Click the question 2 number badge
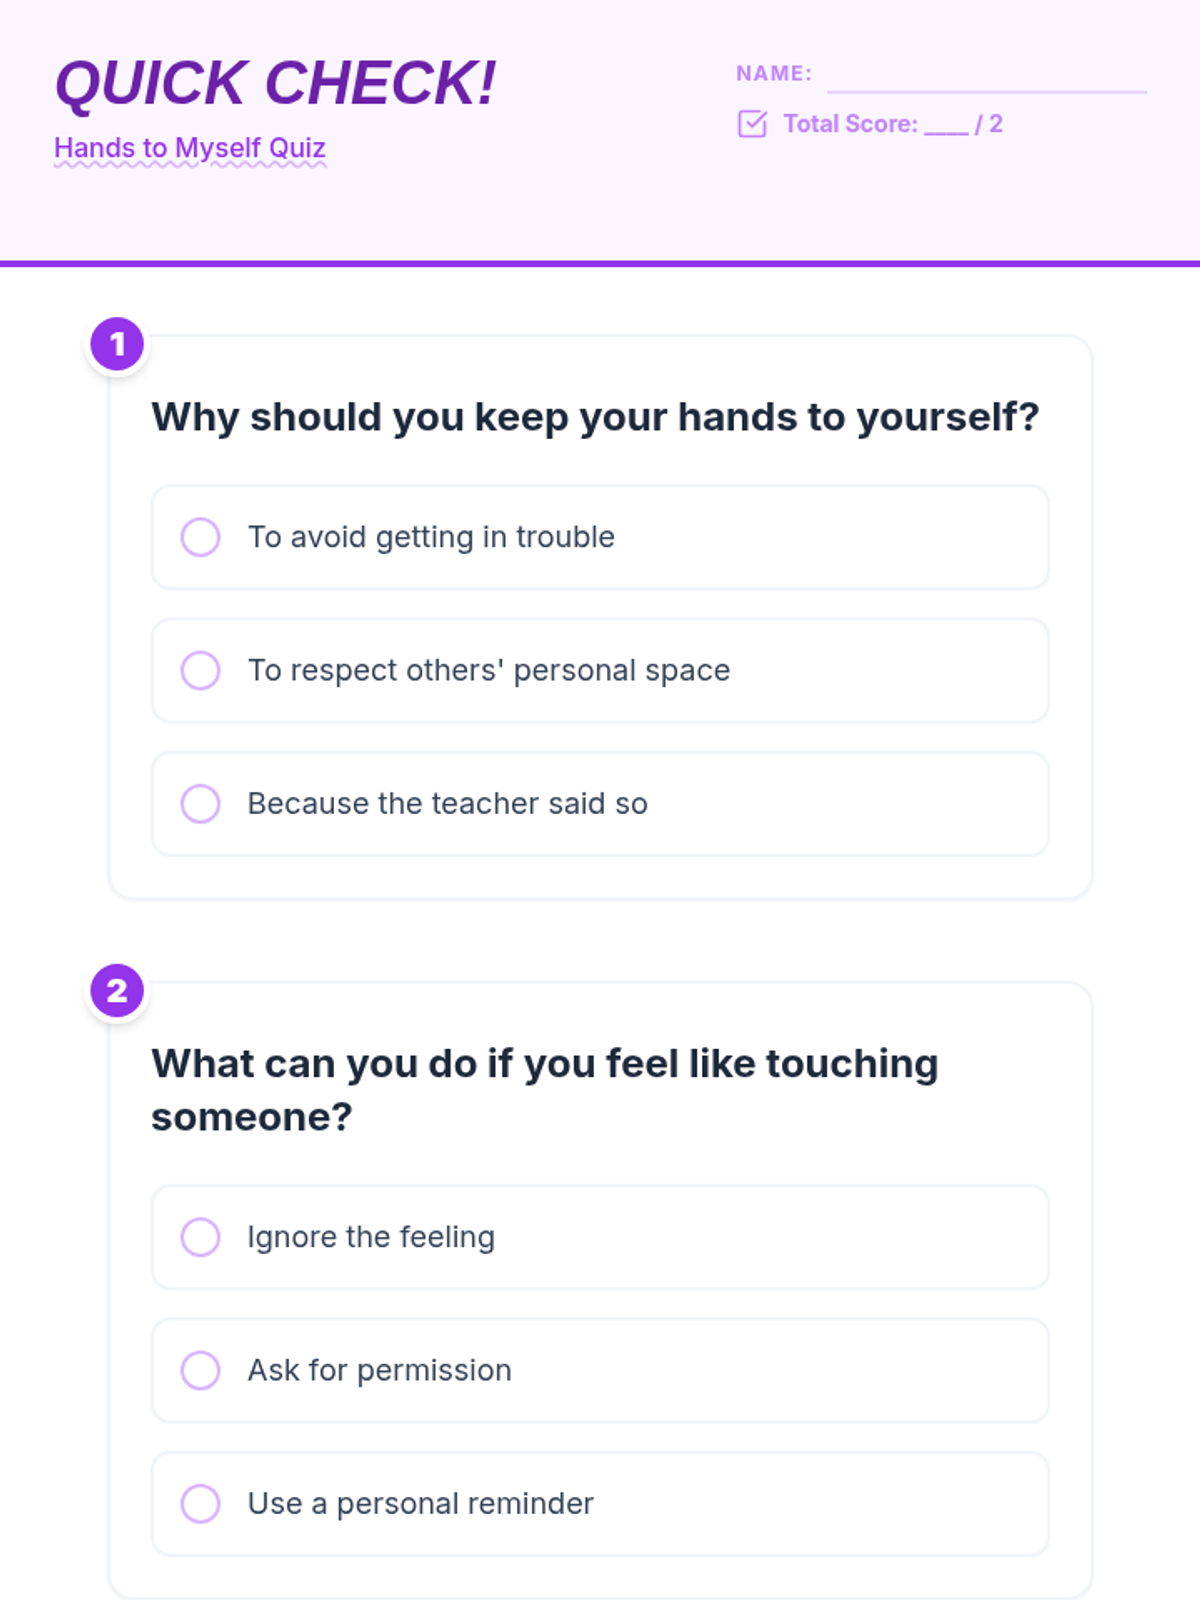The image size is (1200, 1600). coord(118,991)
